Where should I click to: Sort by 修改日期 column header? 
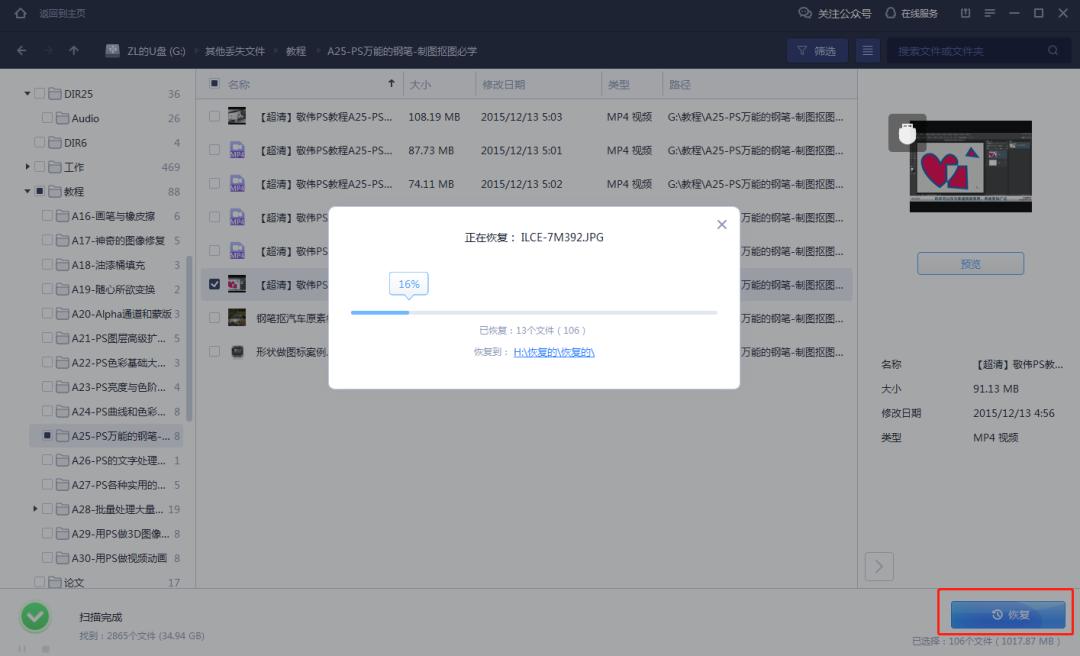click(503, 84)
